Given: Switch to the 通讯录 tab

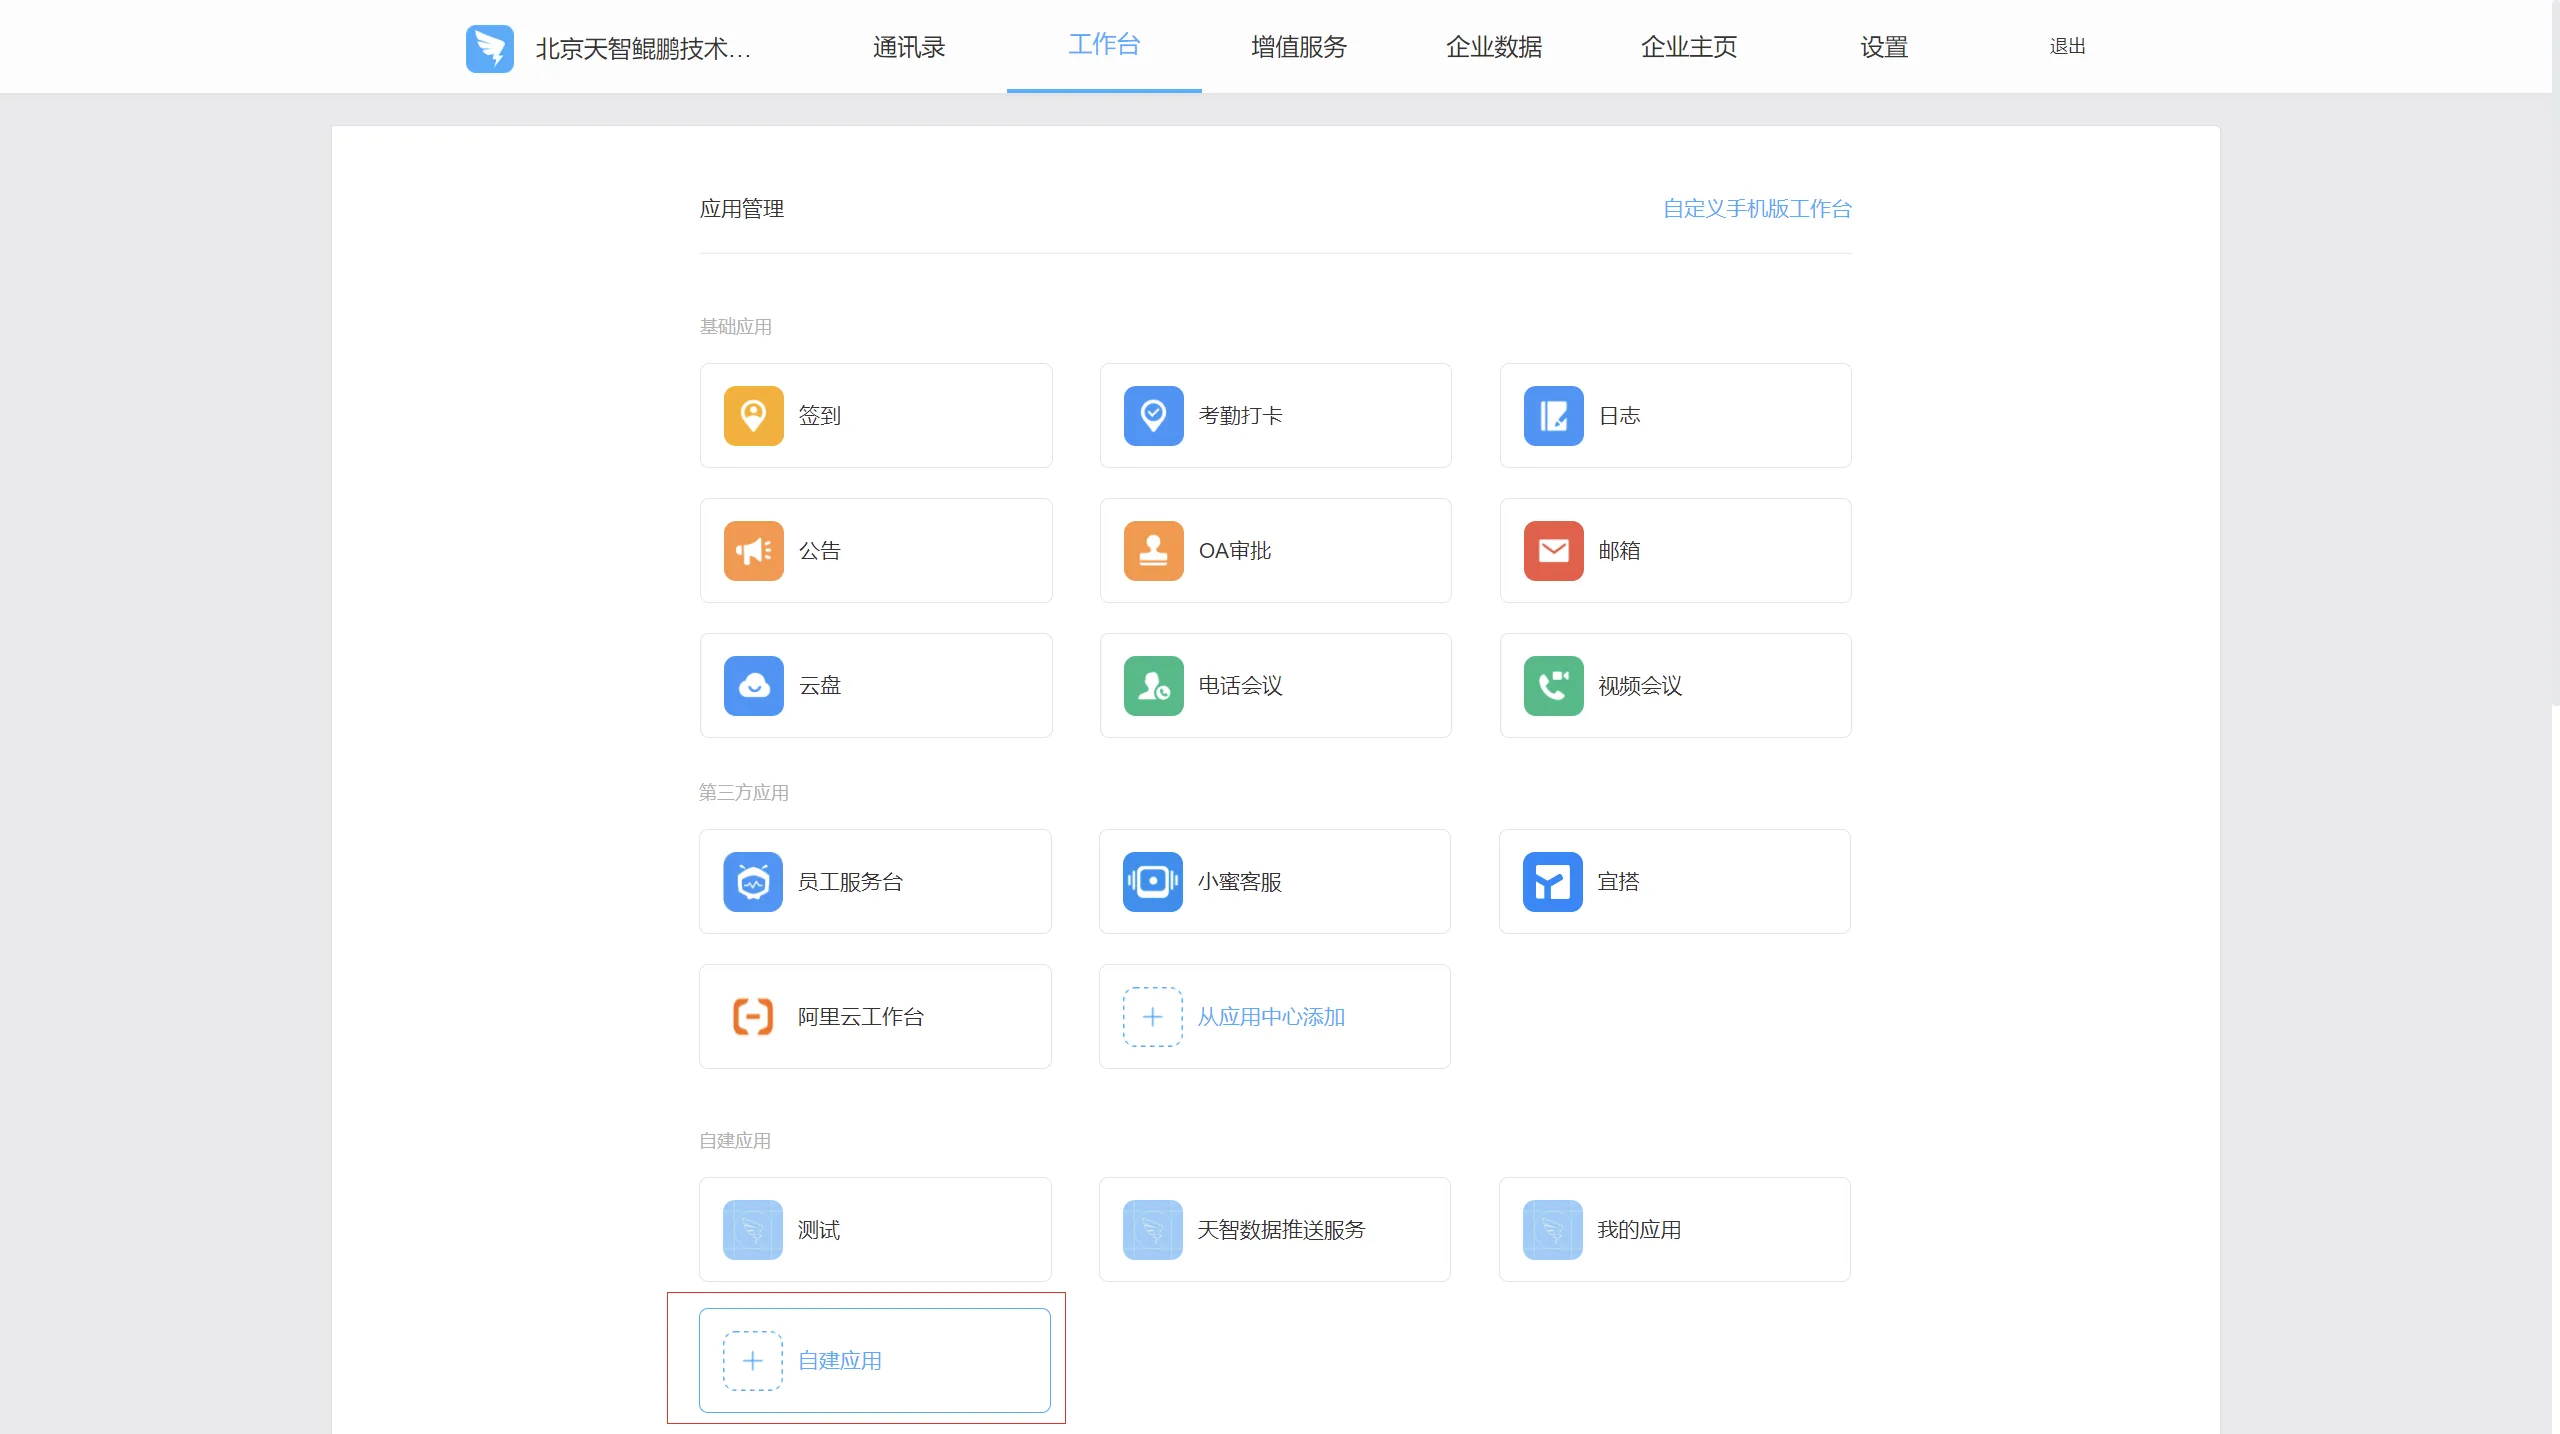Looking at the screenshot, I should pyautogui.click(x=908, y=47).
